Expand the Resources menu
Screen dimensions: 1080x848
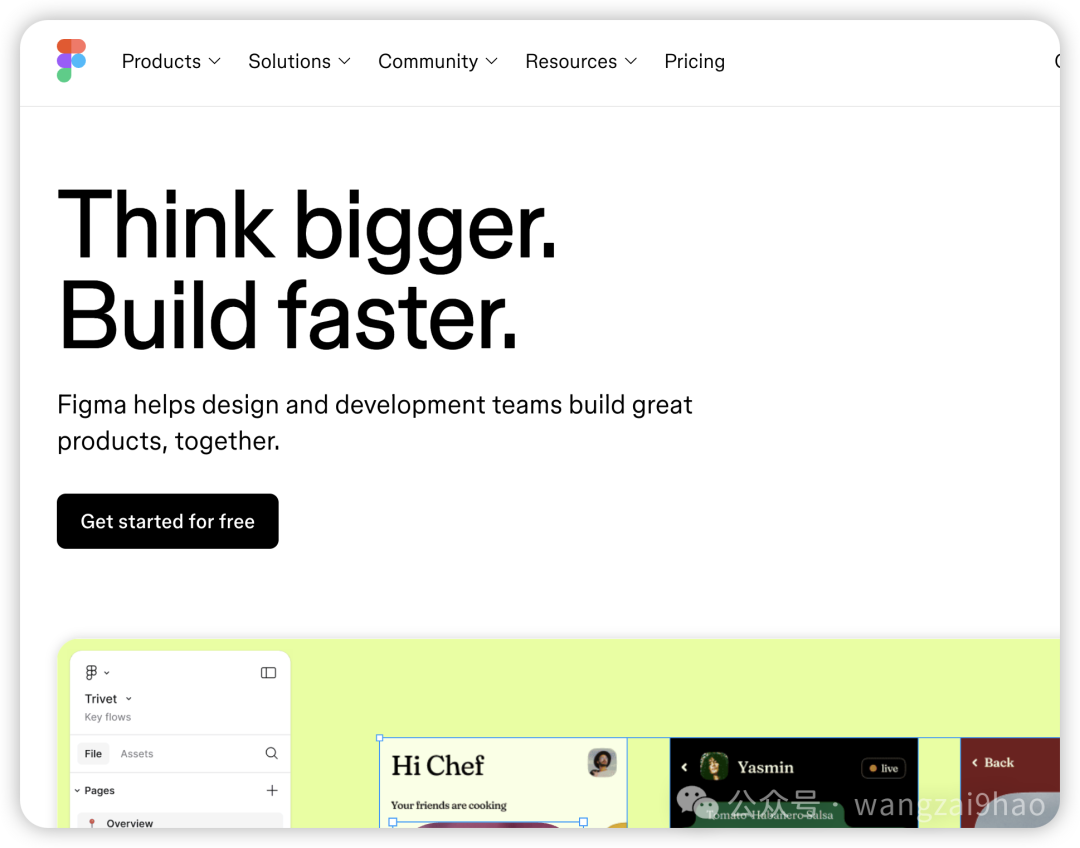[581, 61]
